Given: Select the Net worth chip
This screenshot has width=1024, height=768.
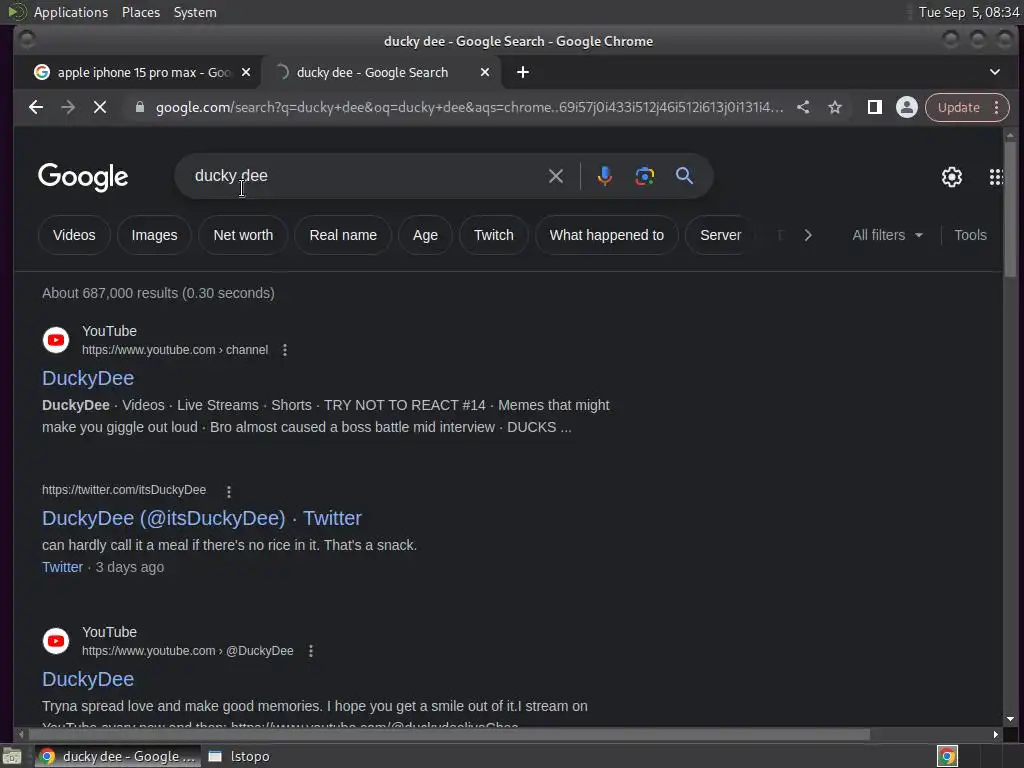Looking at the screenshot, I should (243, 235).
